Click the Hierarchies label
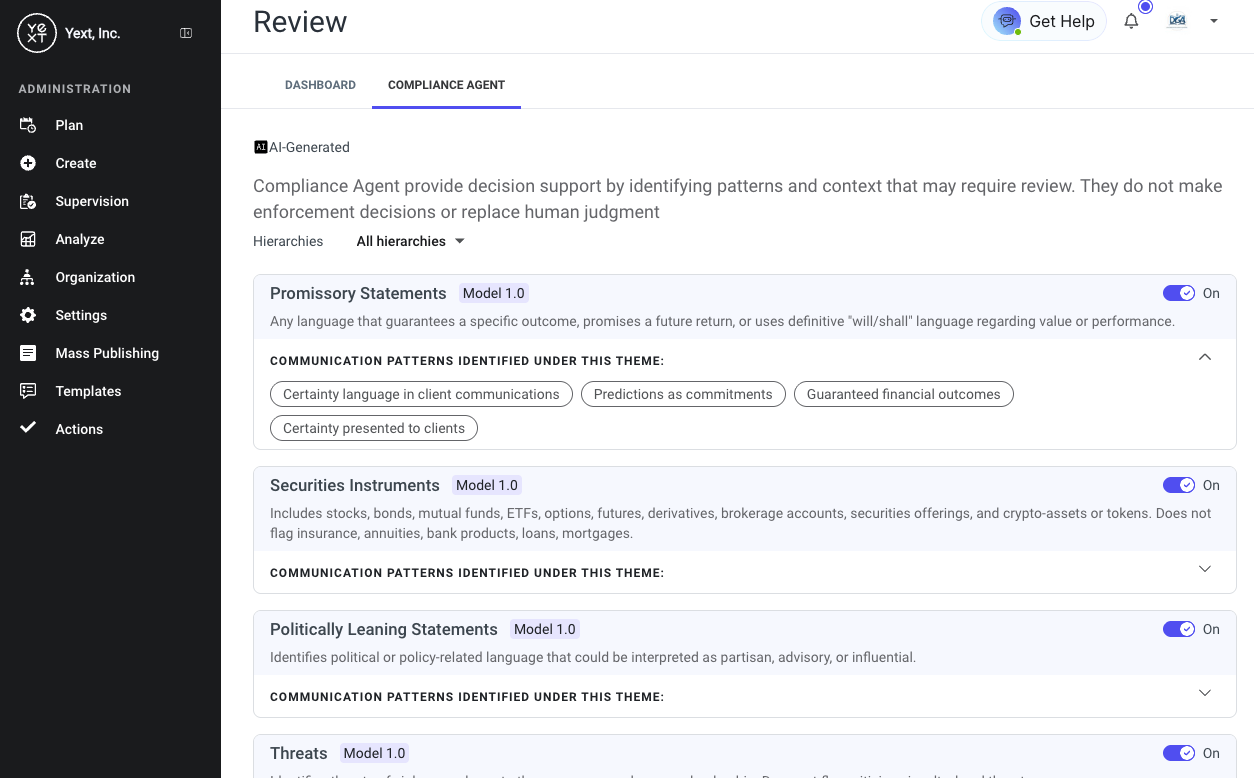Screen dimensions: 1254x778 click(288, 241)
